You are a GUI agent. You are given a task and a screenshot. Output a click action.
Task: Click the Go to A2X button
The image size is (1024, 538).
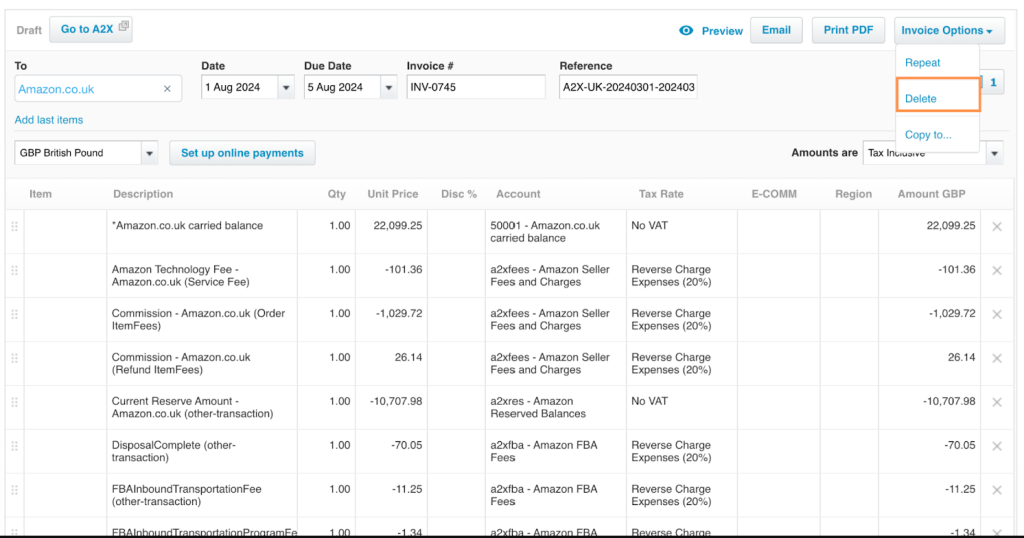point(91,30)
